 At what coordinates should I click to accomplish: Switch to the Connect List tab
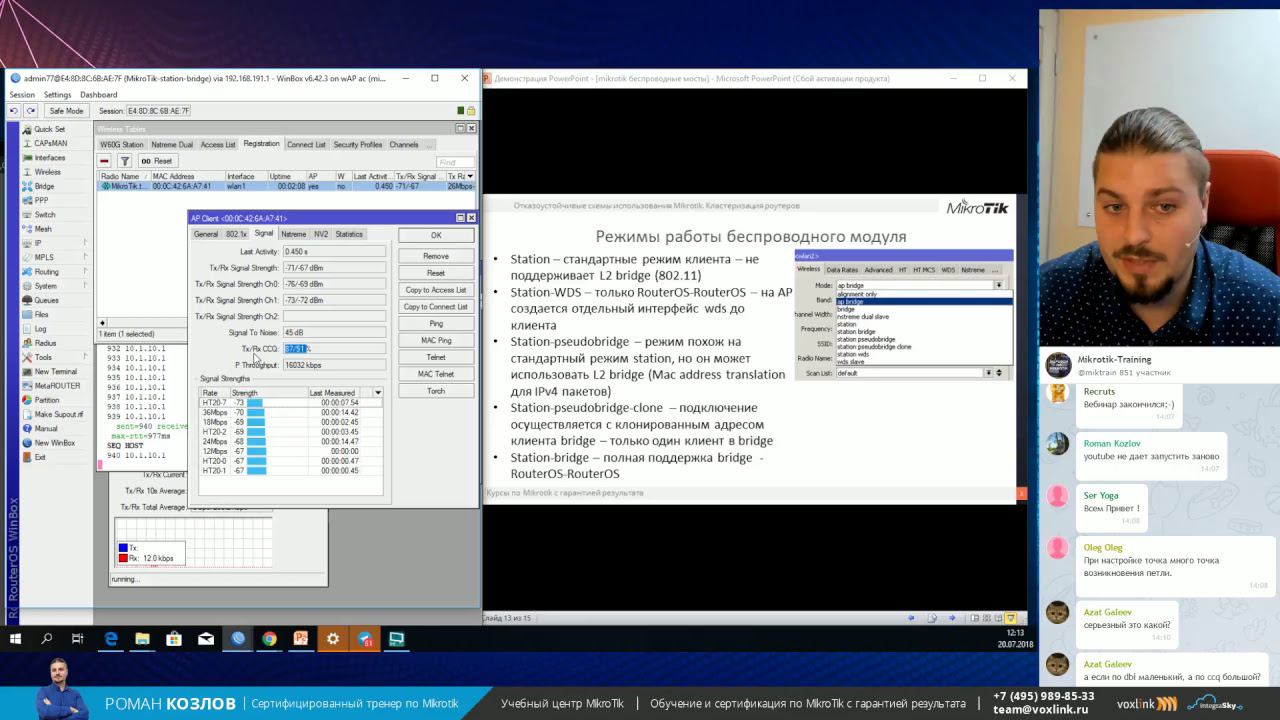pyautogui.click(x=306, y=145)
